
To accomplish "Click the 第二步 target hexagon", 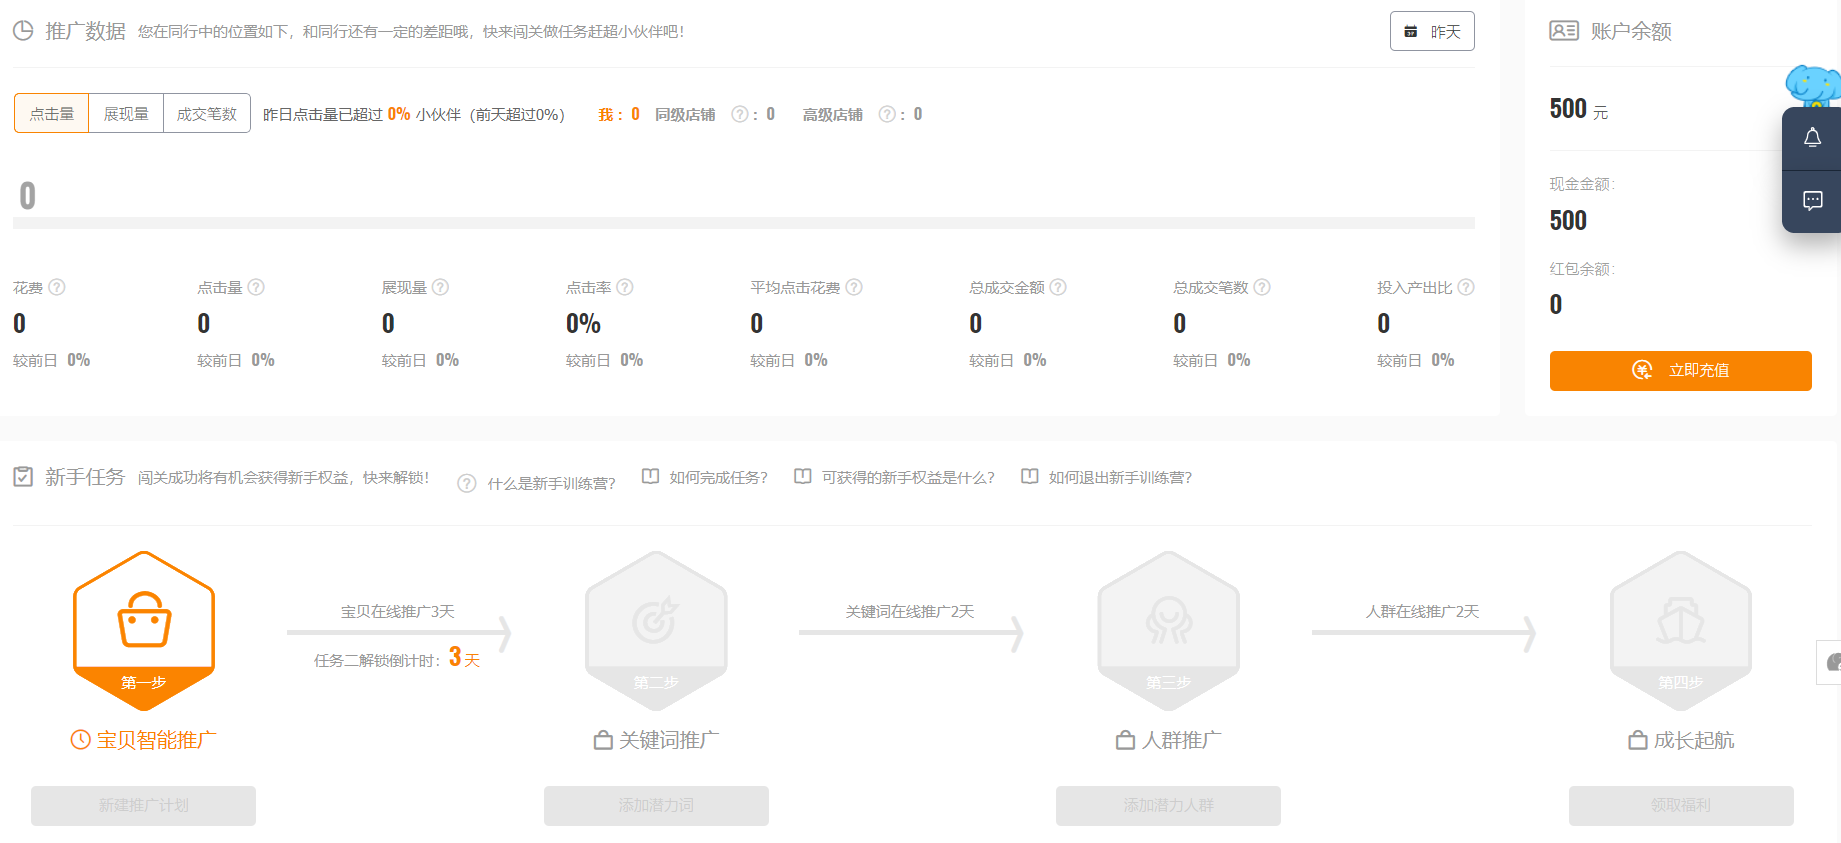I will (x=656, y=631).
